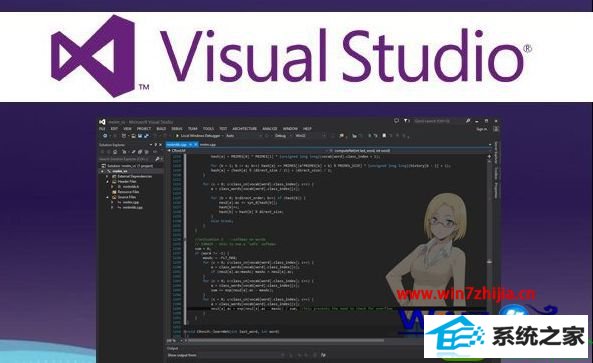Viewport: 593px width, 363px height.
Task: Open the HELP menu
Action: 307,129
